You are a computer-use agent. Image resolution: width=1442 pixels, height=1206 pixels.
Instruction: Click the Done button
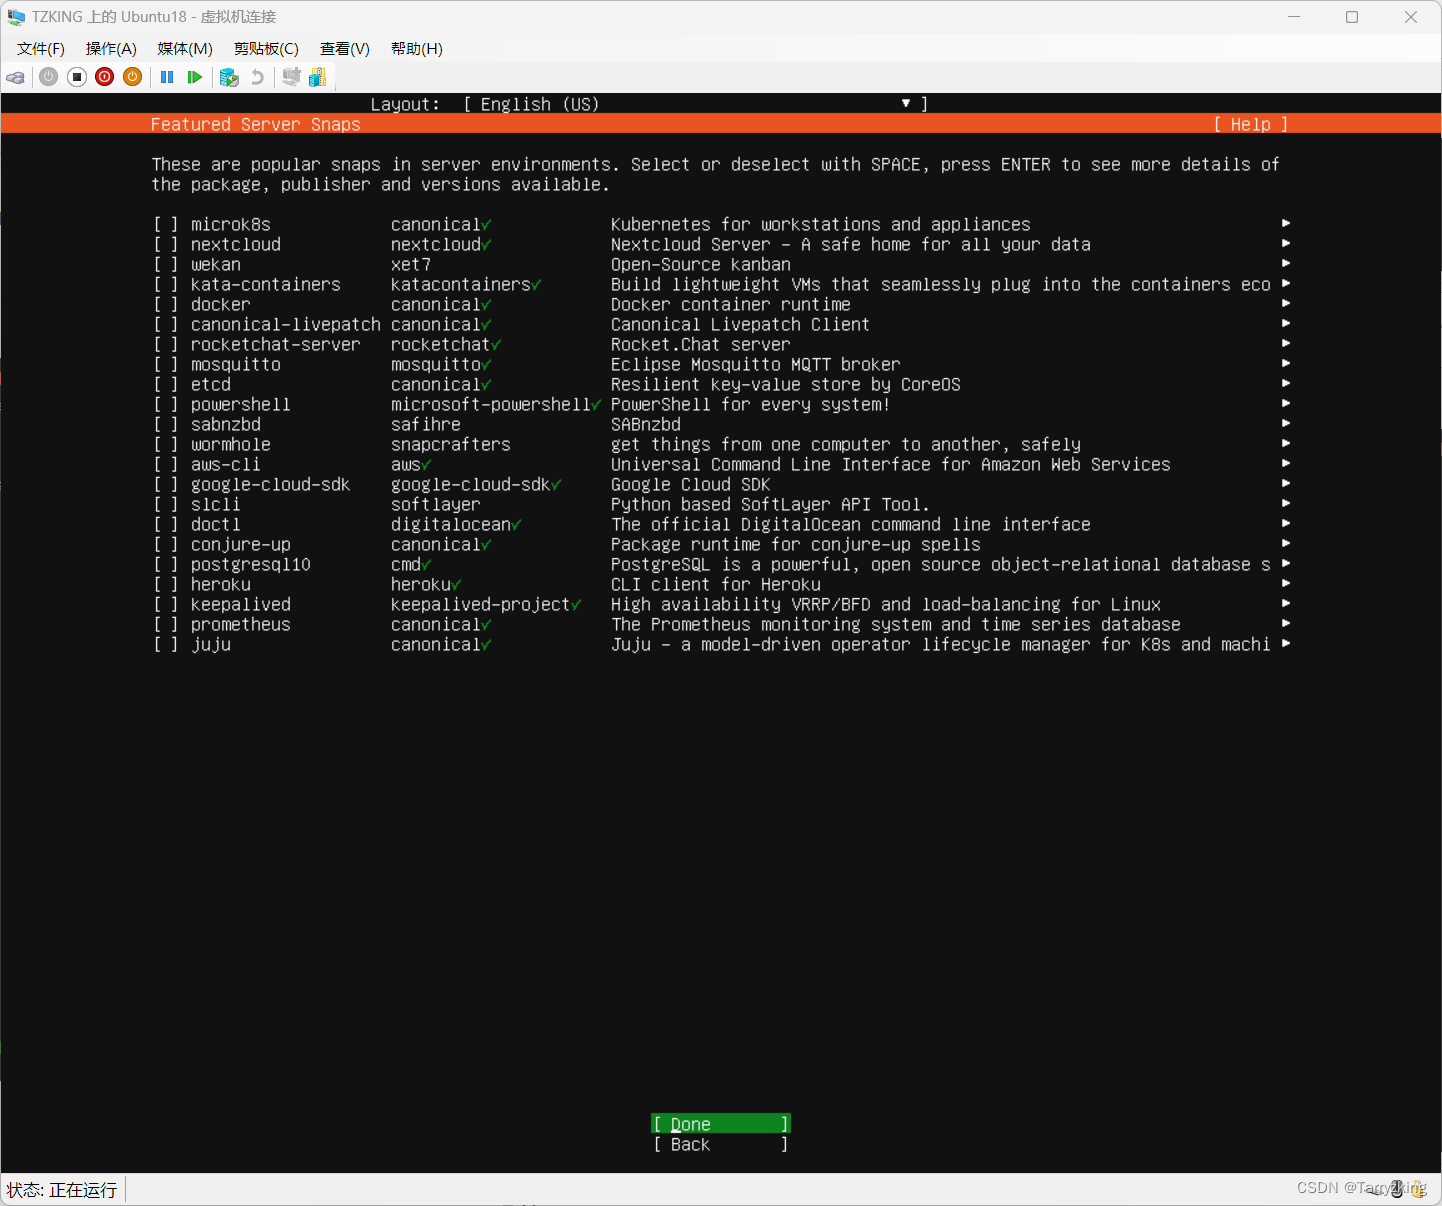pos(721,1124)
